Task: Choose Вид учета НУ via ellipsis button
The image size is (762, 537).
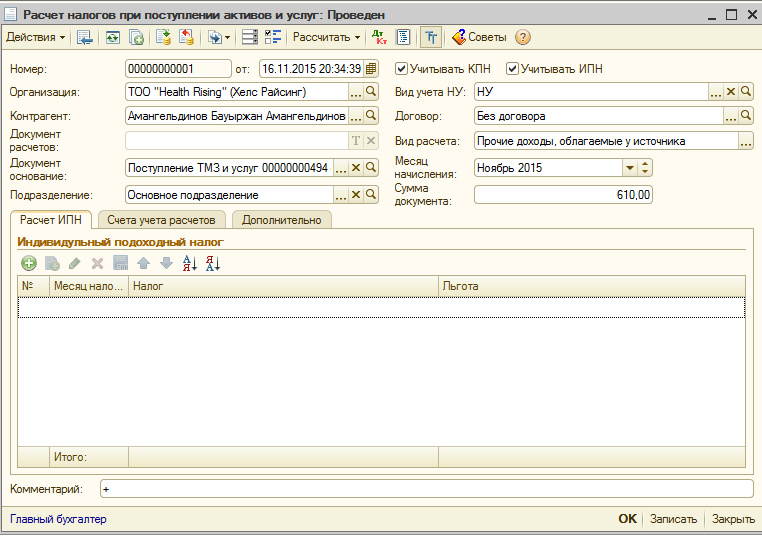Action: [715, 92]
